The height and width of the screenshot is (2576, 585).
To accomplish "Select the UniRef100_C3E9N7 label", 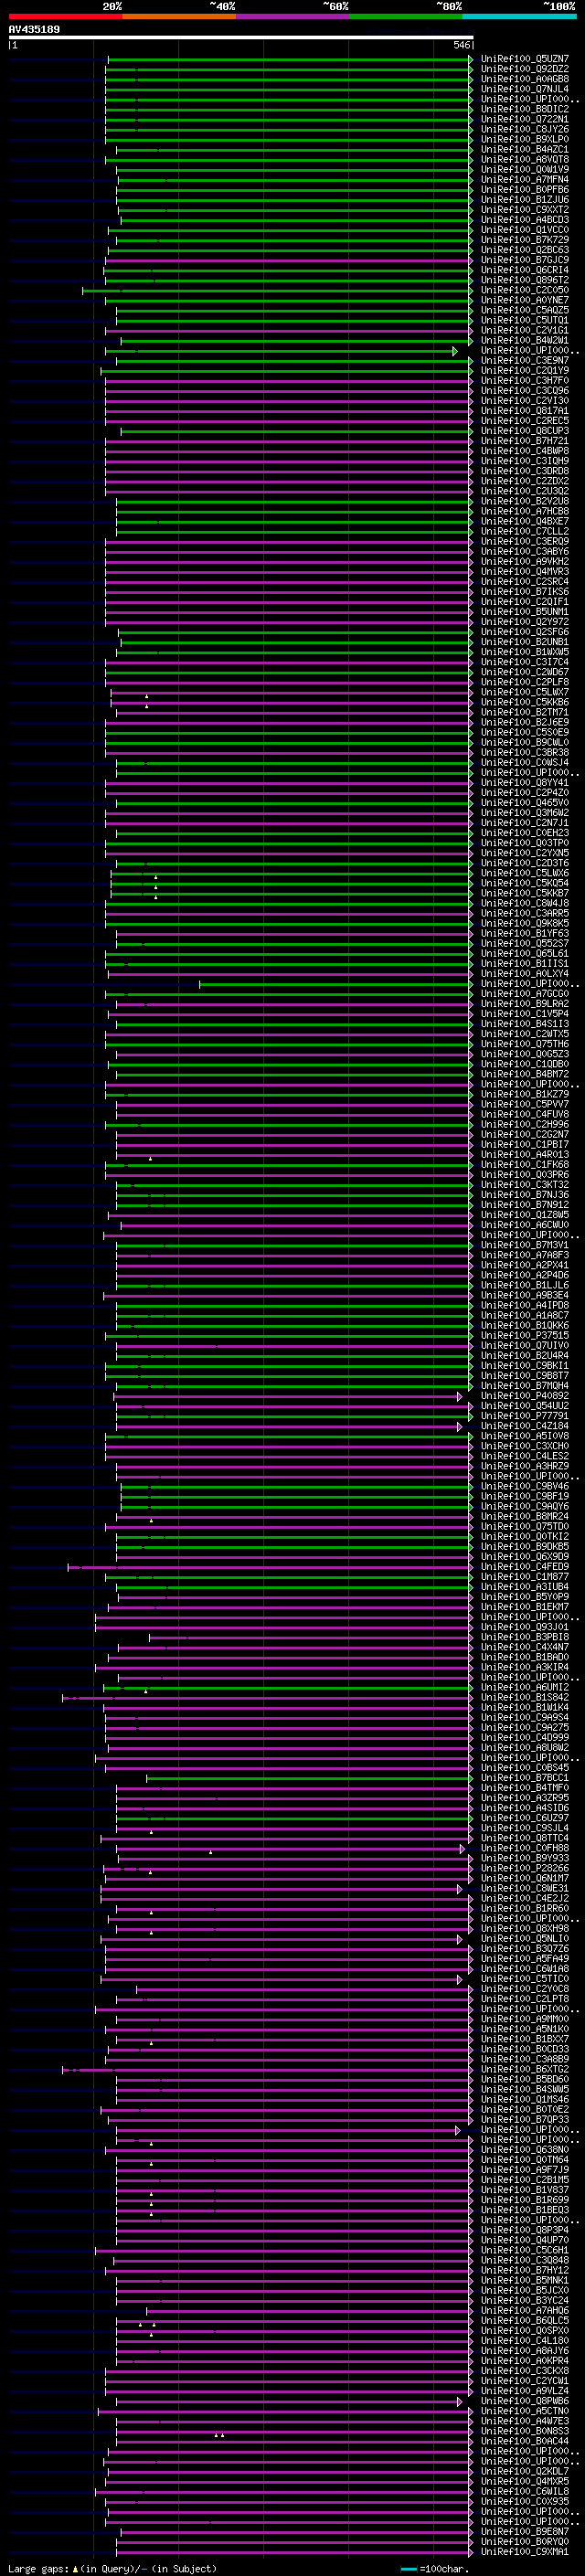I will [525, 361].
